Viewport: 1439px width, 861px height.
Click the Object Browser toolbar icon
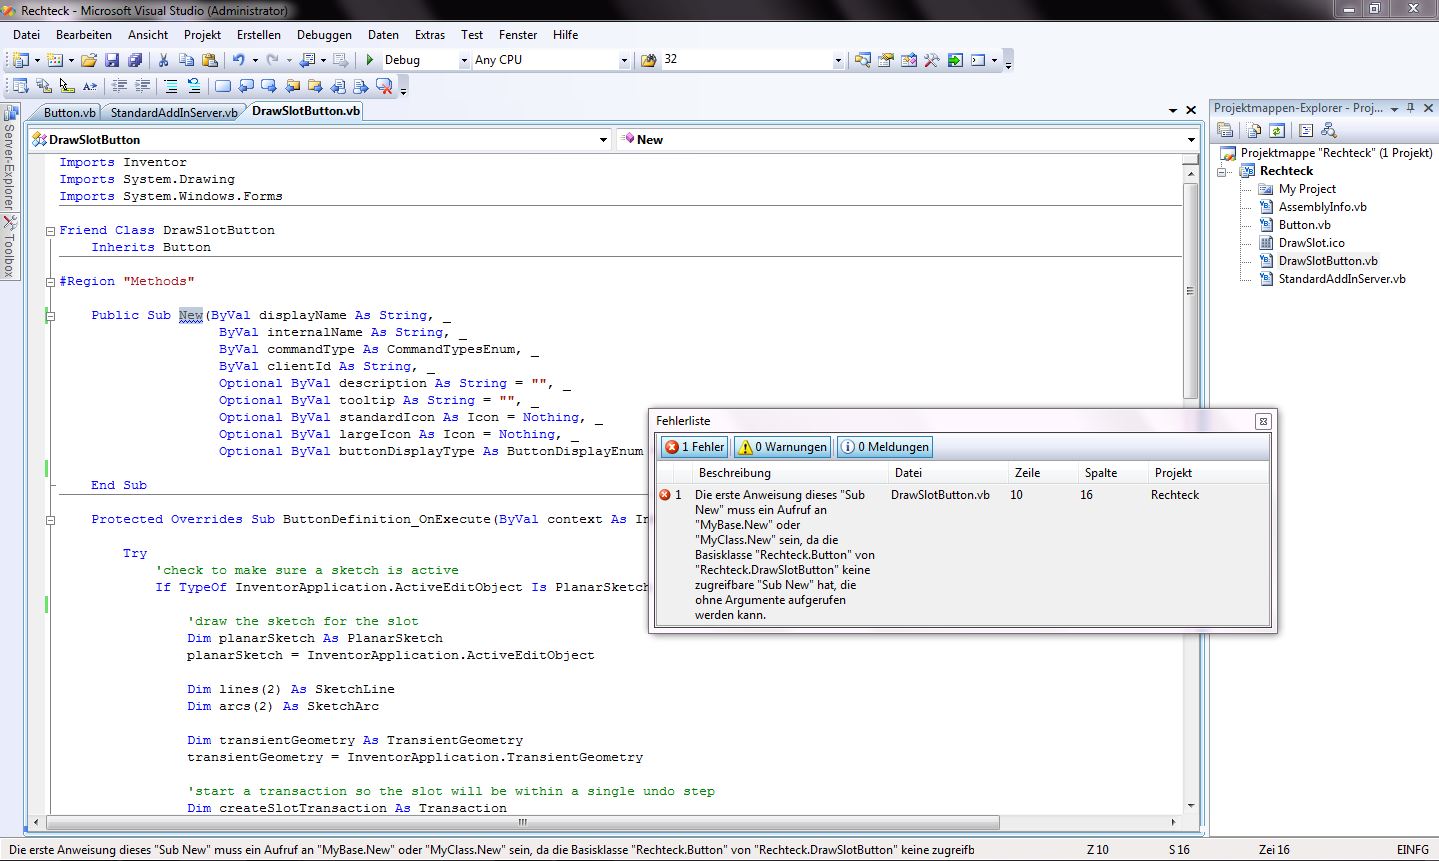(x=908, y=60)
